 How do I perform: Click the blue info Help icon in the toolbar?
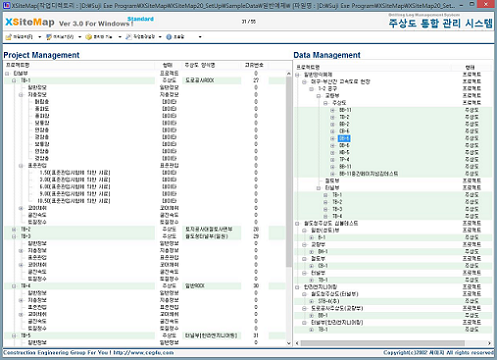(169, 37)
